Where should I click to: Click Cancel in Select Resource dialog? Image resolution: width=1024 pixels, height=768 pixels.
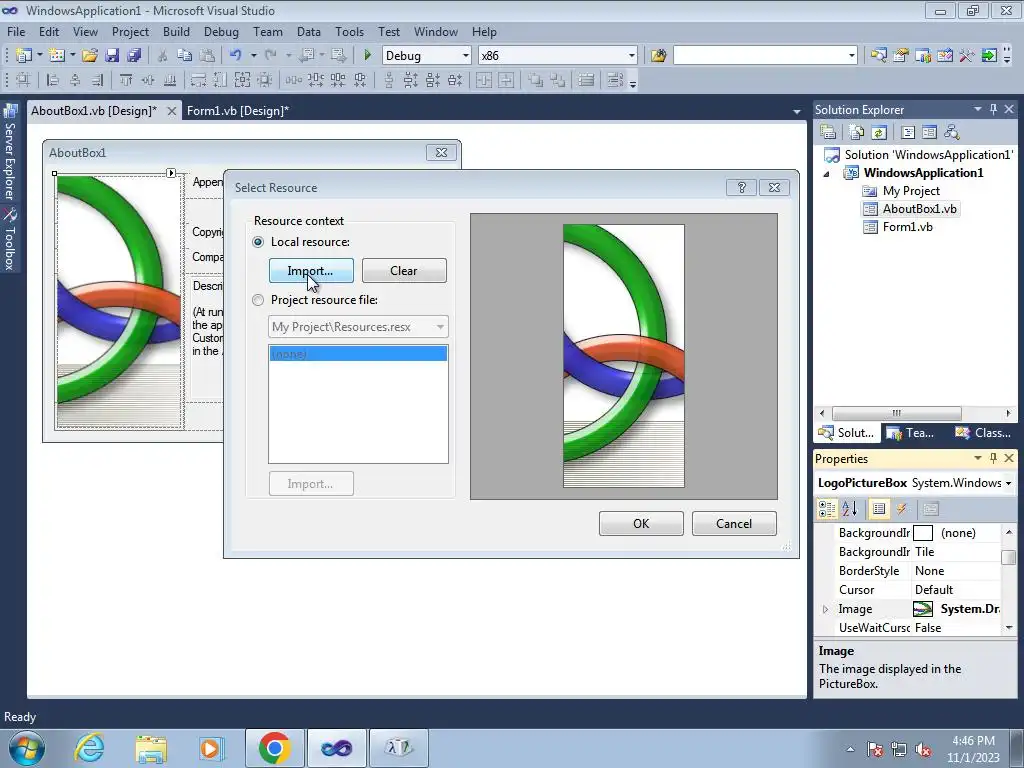733,523
